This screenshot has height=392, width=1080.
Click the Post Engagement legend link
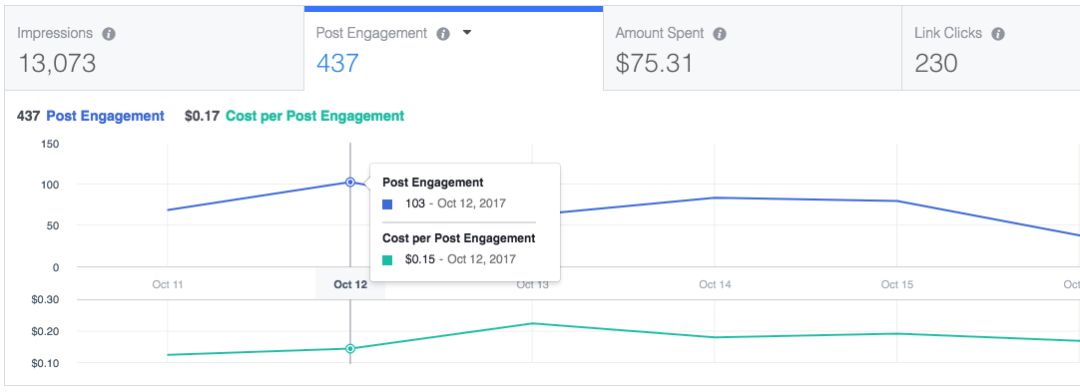(105, 116)
